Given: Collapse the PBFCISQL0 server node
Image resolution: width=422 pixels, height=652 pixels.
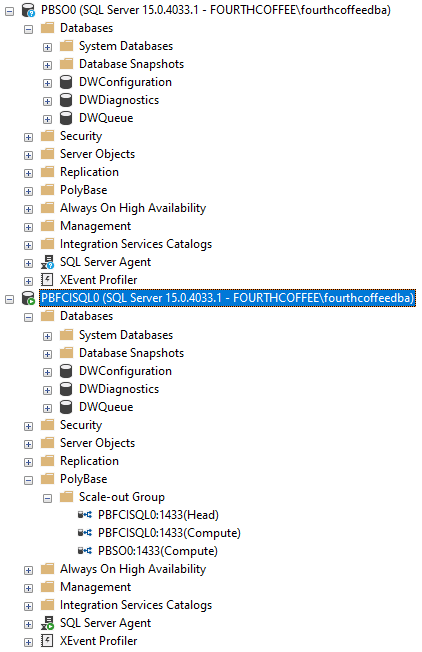Looking at the screenshot, I should [x=9, y=299].
